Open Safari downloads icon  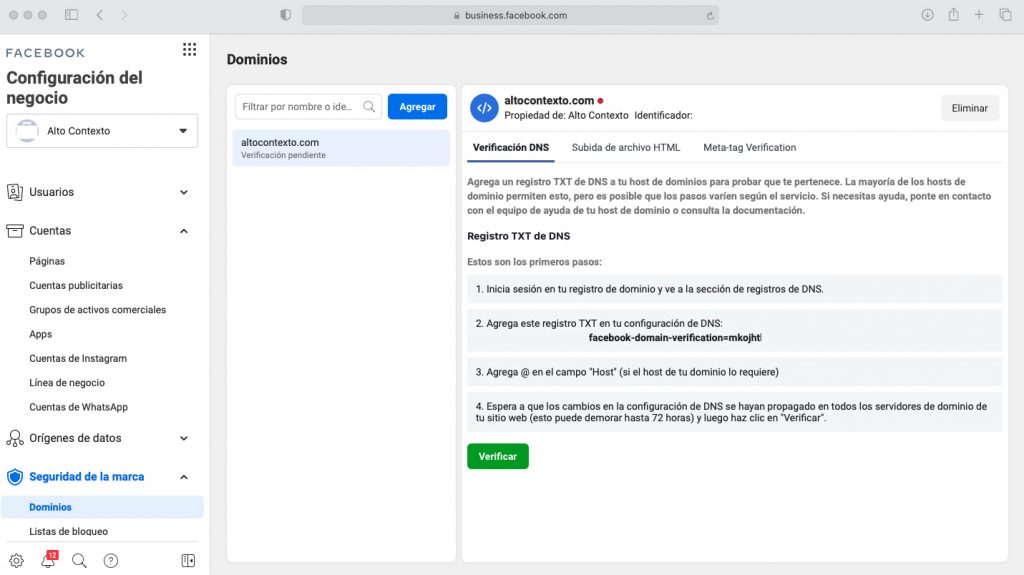coord(927,15)
